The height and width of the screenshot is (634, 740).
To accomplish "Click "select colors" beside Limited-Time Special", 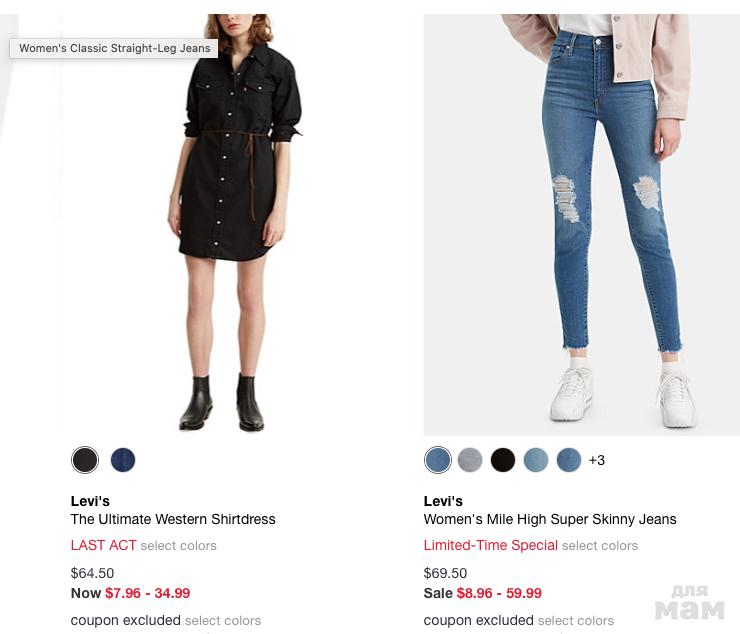I will tap(600, 546).
